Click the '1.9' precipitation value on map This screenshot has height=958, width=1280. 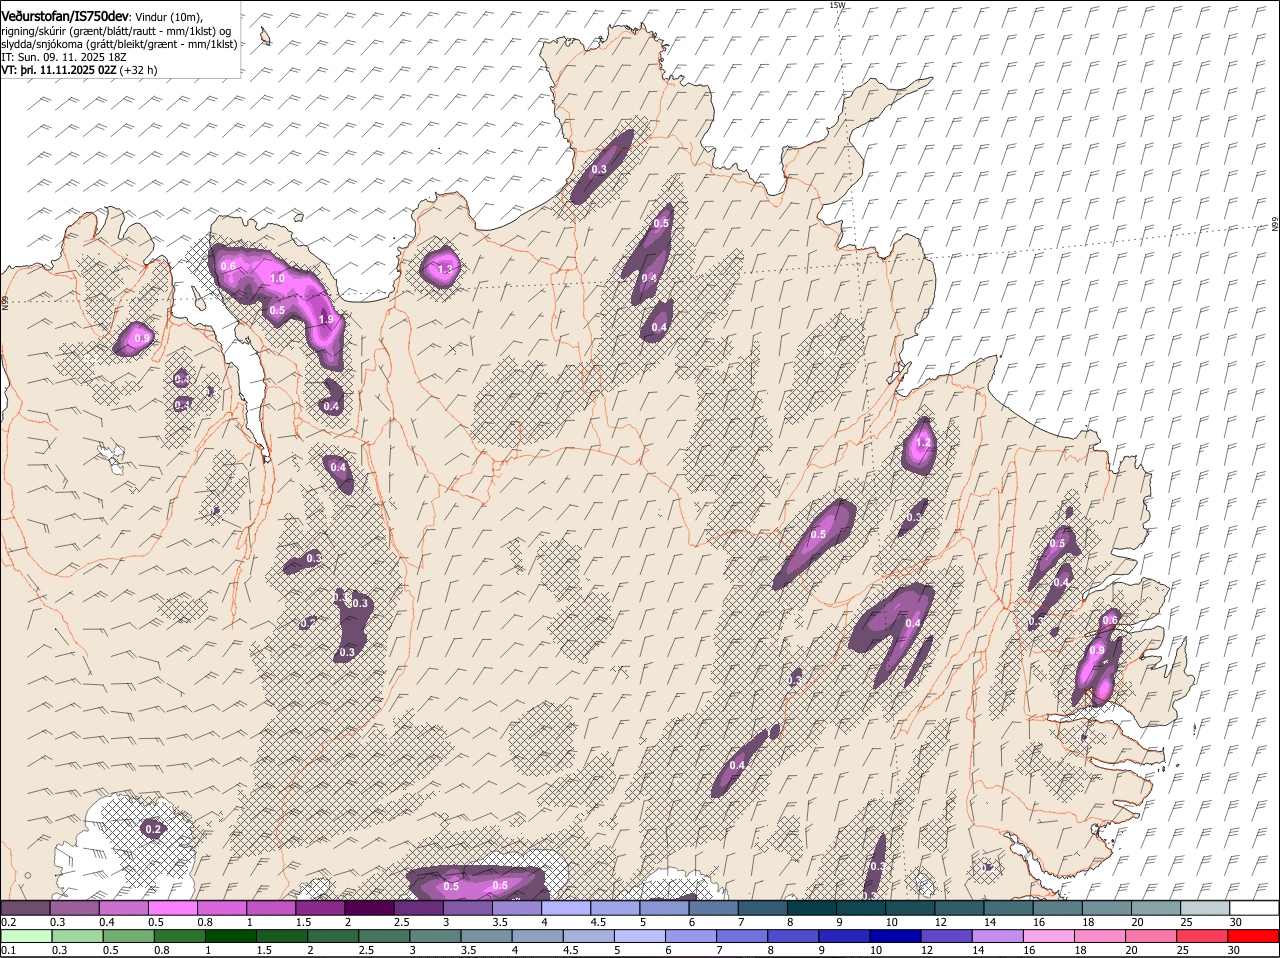(x=325, y=320)
